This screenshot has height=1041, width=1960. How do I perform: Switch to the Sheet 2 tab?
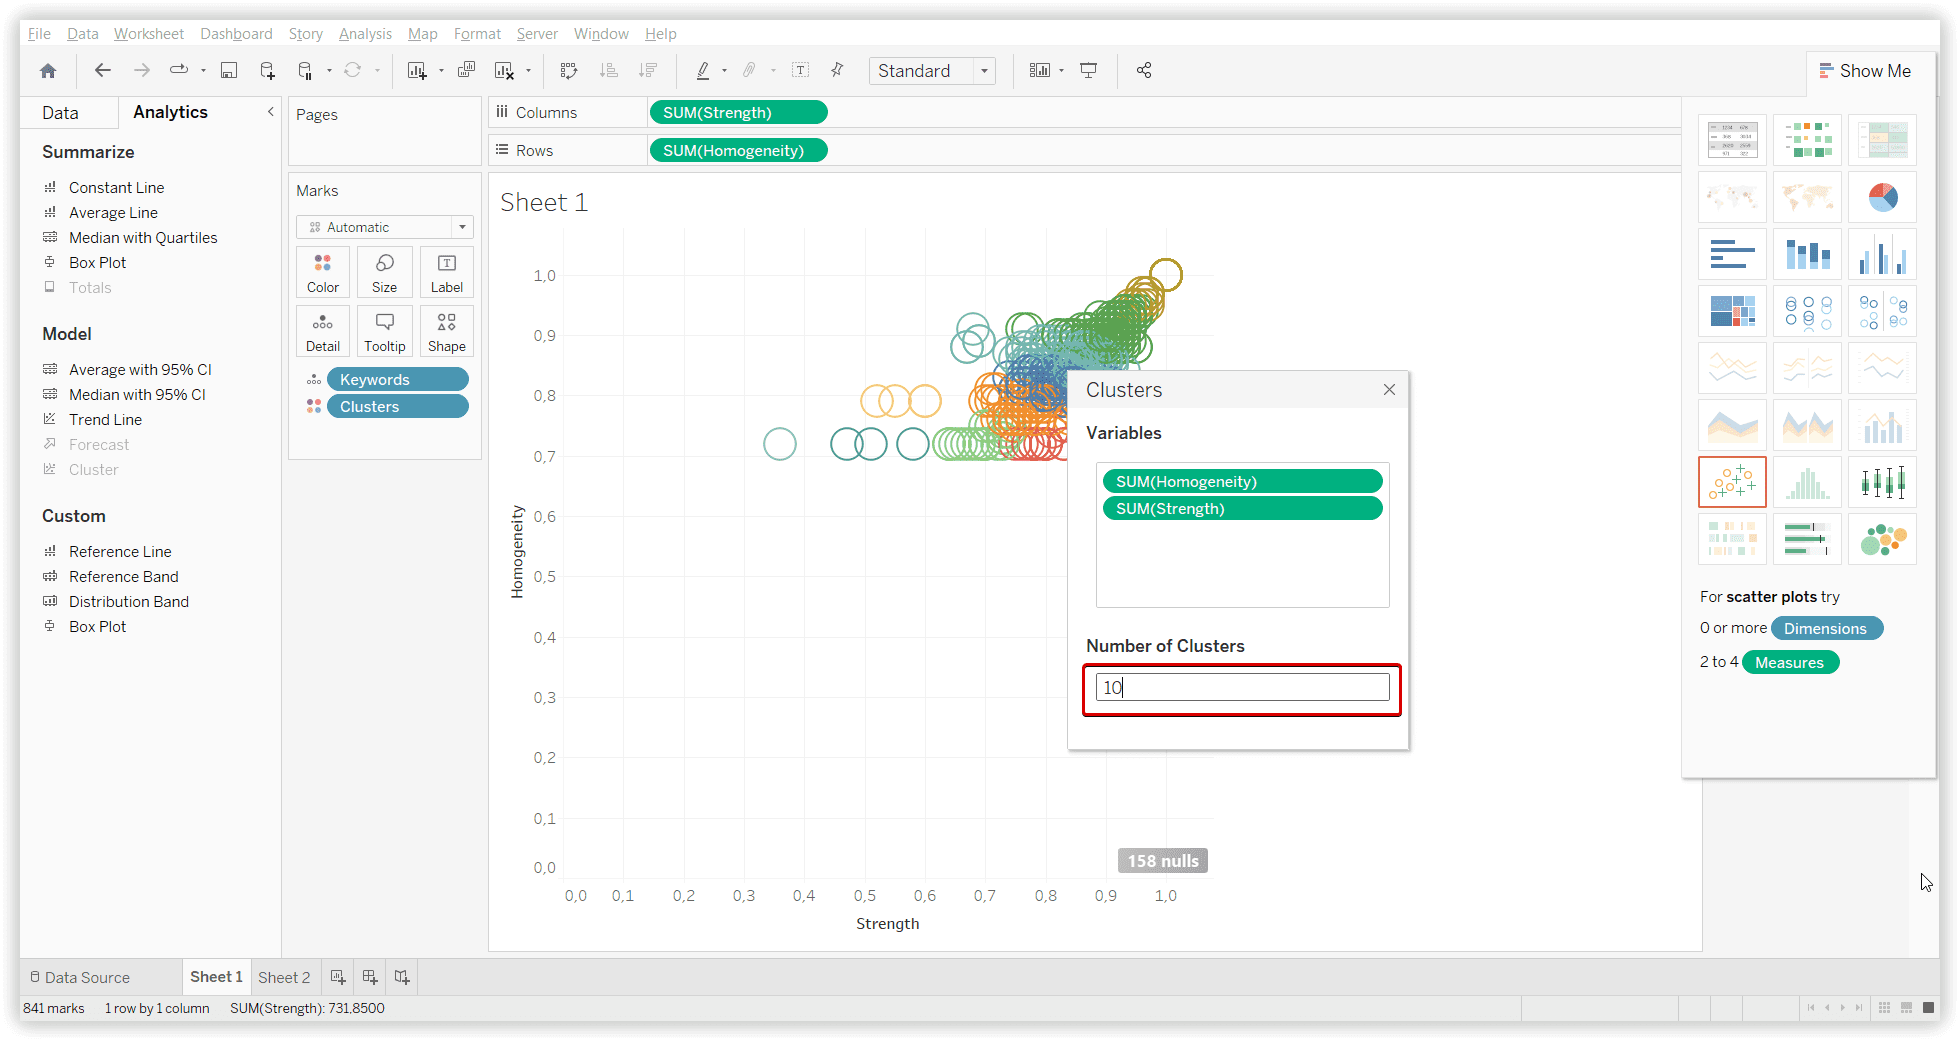(284, 977)
